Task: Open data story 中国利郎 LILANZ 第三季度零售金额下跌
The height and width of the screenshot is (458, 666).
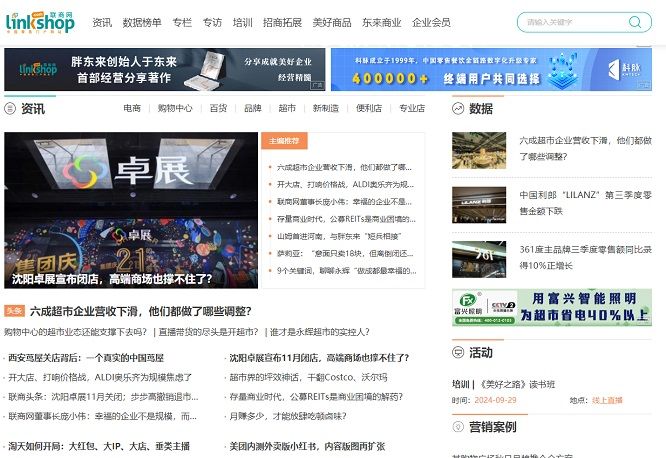Action: tap(585, 203)
